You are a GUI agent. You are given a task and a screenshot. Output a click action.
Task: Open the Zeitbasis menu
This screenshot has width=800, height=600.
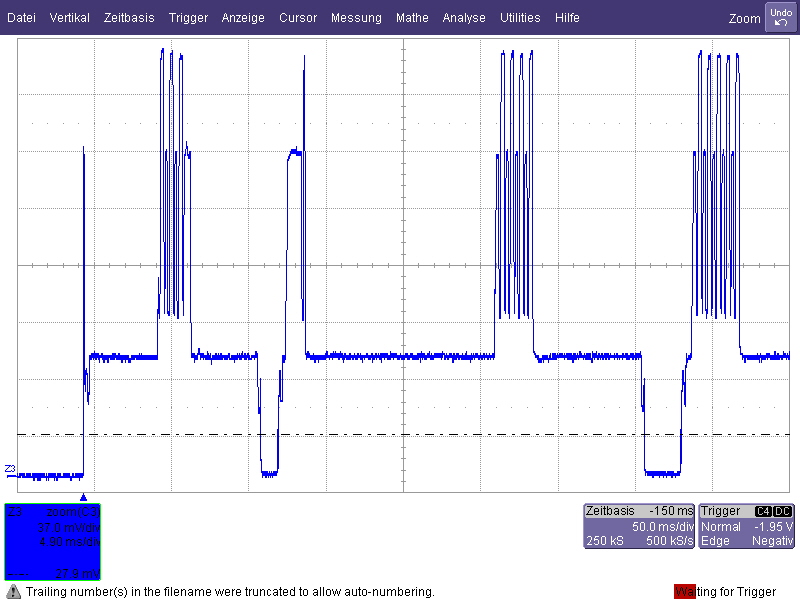(129, 18)
